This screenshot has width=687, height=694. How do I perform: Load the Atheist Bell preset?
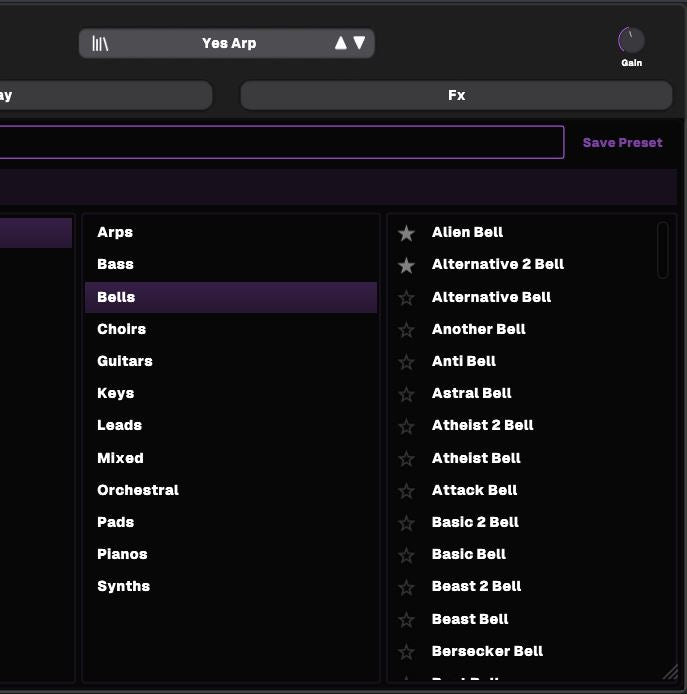(476, 458)
